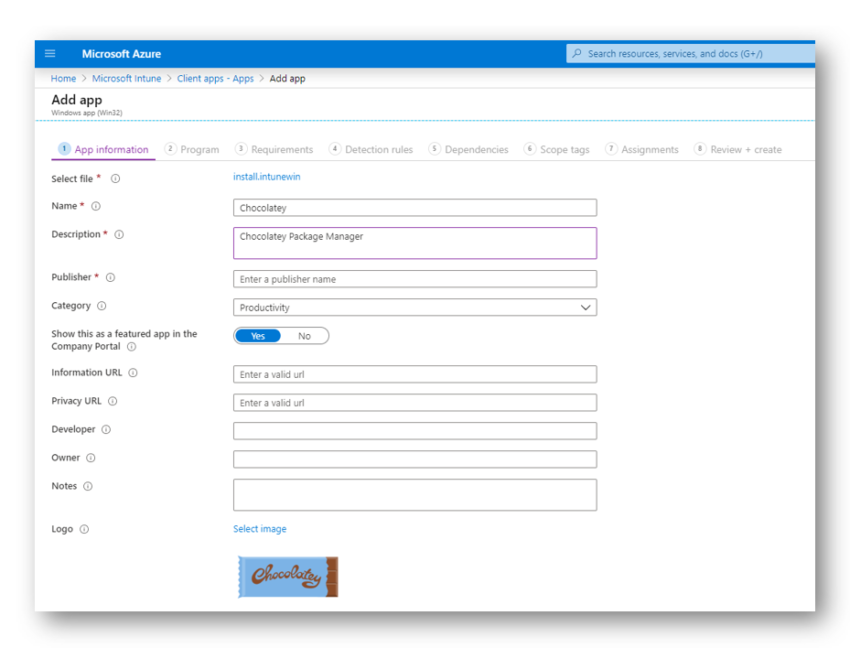Image resolution: width=850 pixels, height=648 pixels.
Task: Open the Review + create tab
Action: click(x=738, y=149)
